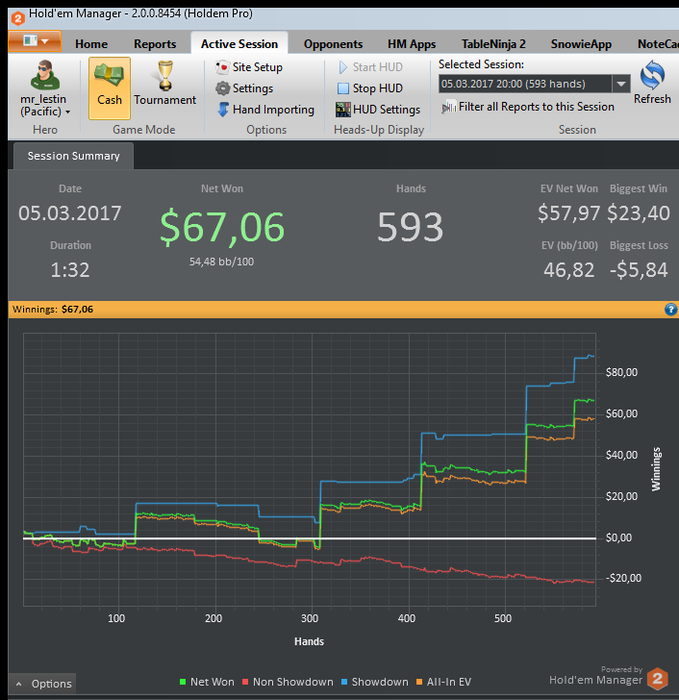Go to the Opponents tab

[333, 44]
